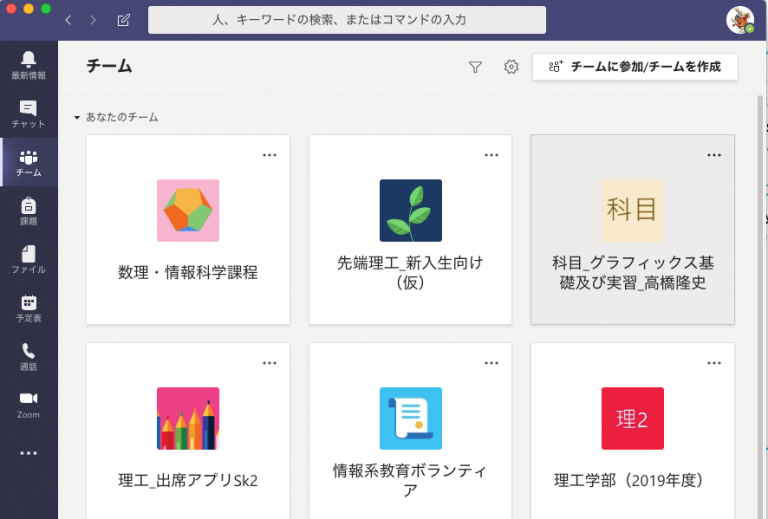Click チームに参加/チームを作成 button

(x=635, y=67)
